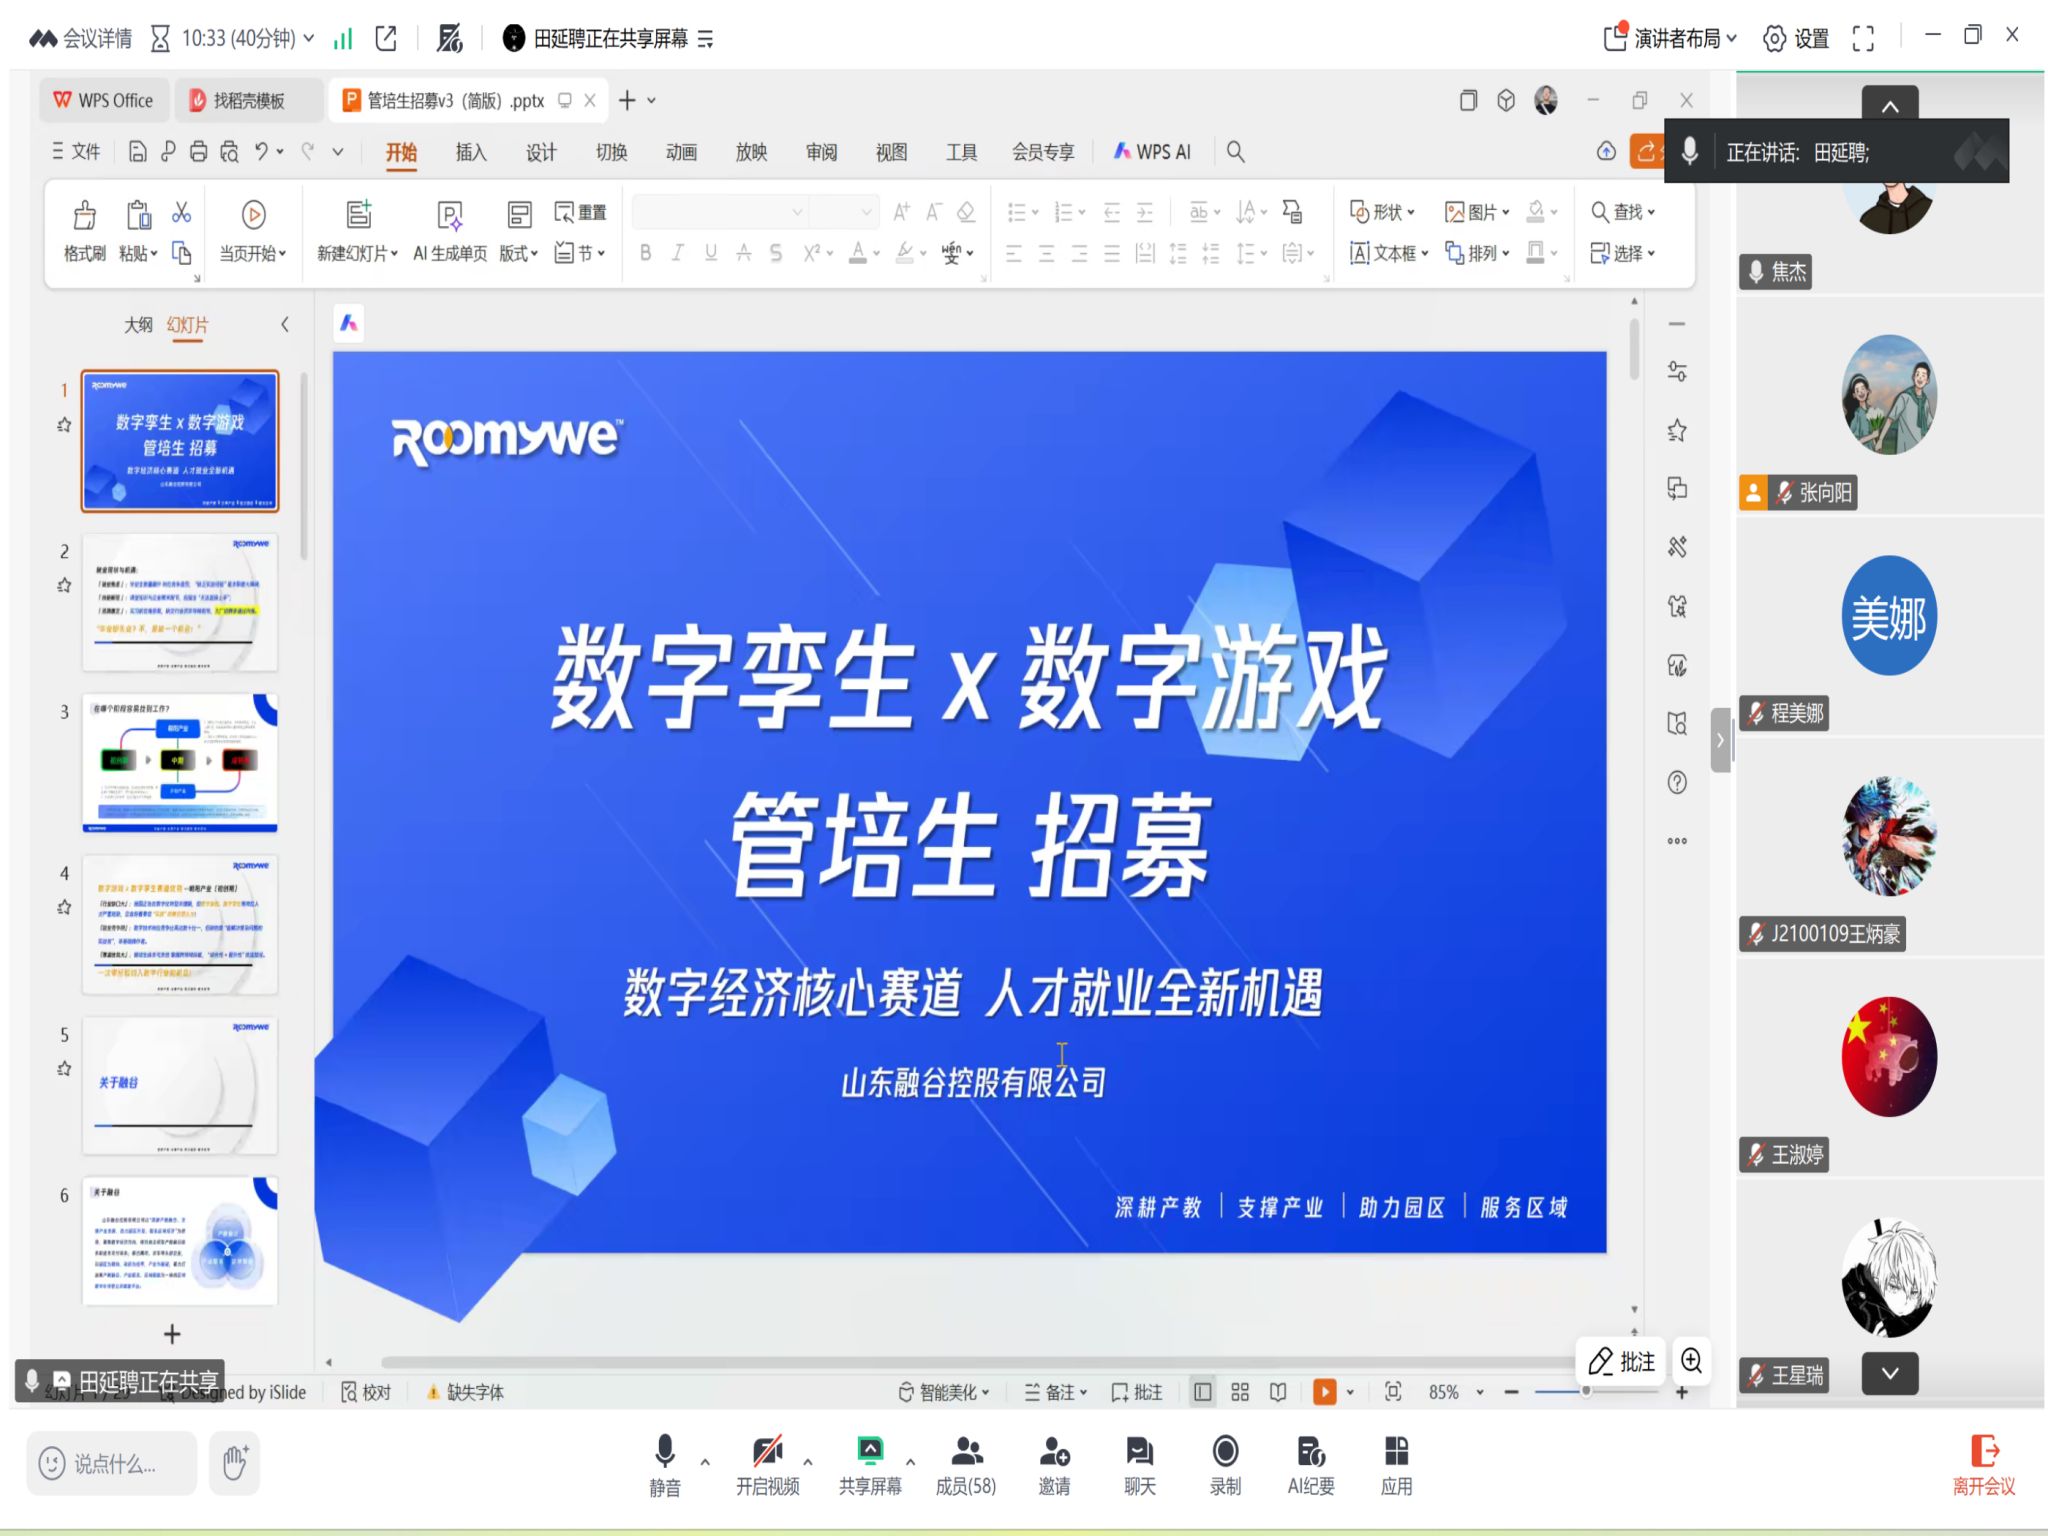Adjust the slide zoom slider
This screenshot has height=1536, width=2048.
tap(1585, 1392)
